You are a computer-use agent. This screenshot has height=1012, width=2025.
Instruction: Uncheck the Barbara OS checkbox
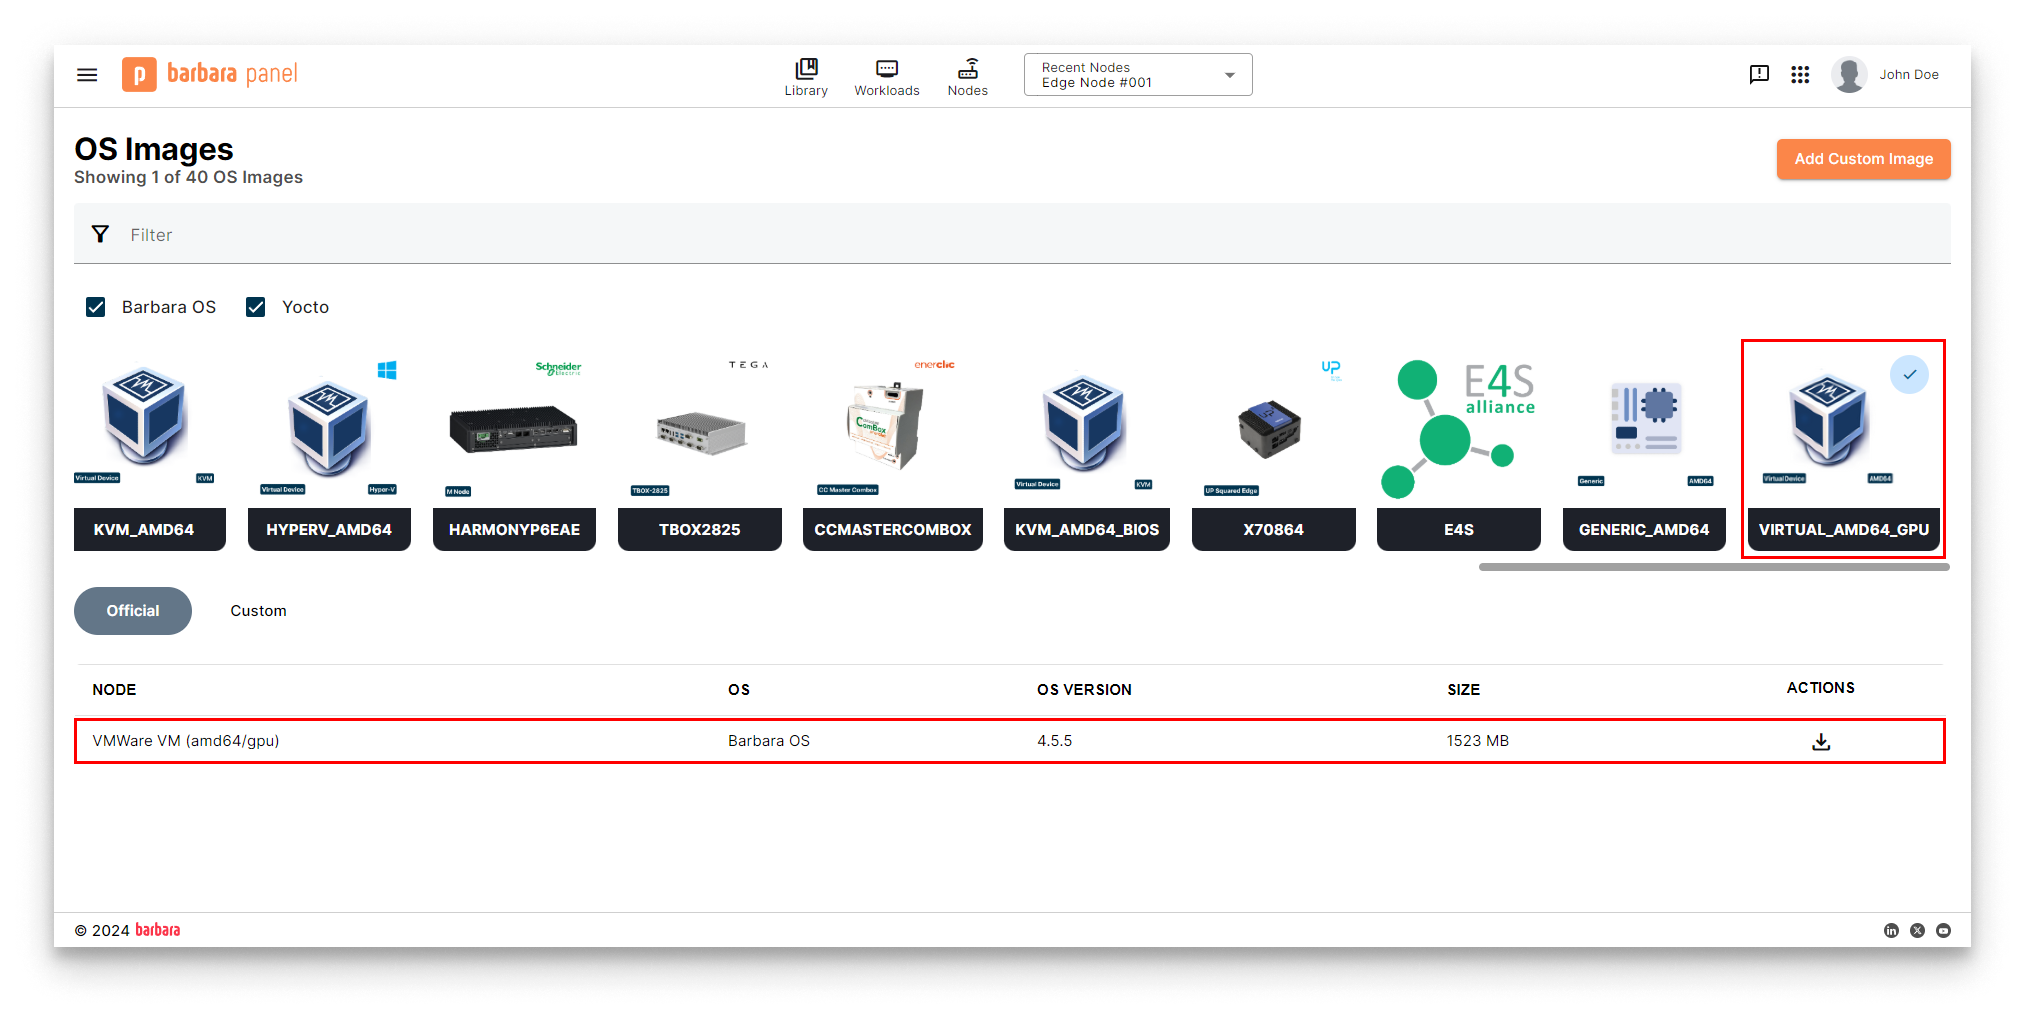[96, 307]
